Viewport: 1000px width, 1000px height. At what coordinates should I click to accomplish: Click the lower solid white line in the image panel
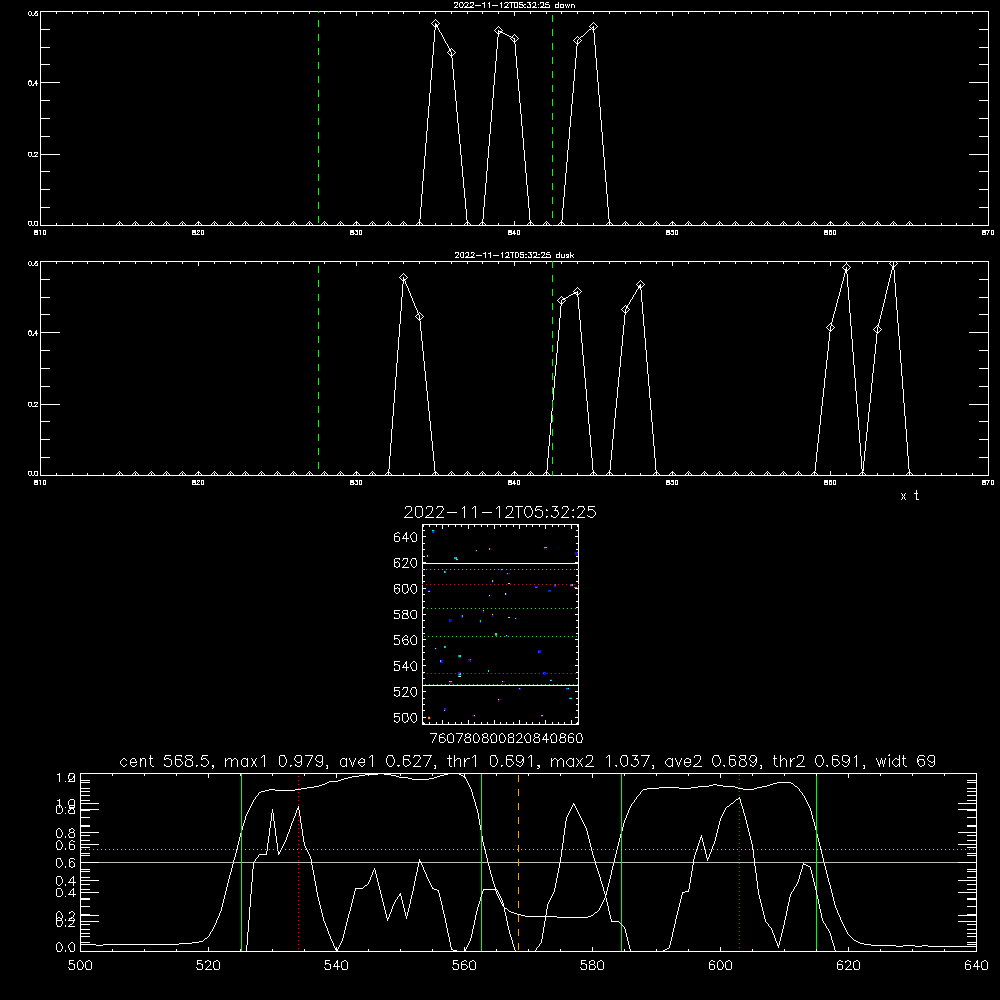[500, 685]
